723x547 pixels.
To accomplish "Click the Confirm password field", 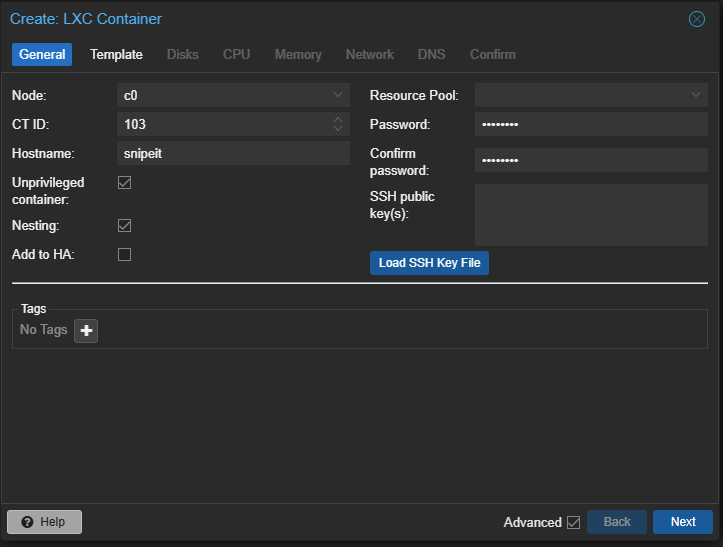I will tap(591, 160).
